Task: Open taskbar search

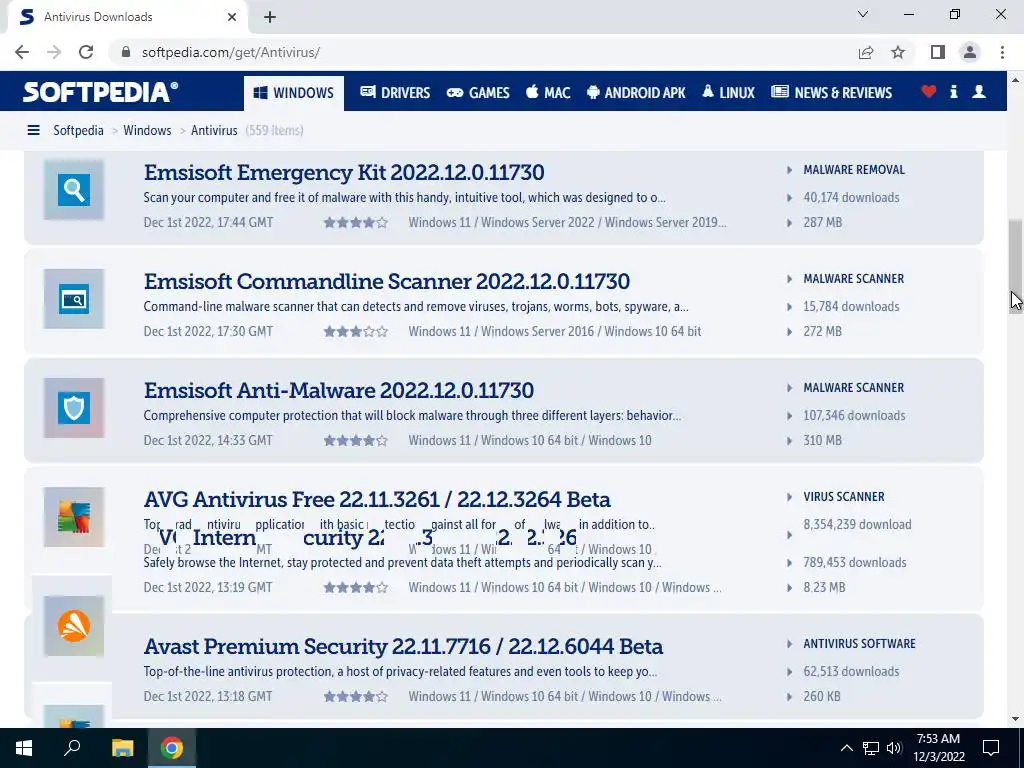Action: (72, 748)
